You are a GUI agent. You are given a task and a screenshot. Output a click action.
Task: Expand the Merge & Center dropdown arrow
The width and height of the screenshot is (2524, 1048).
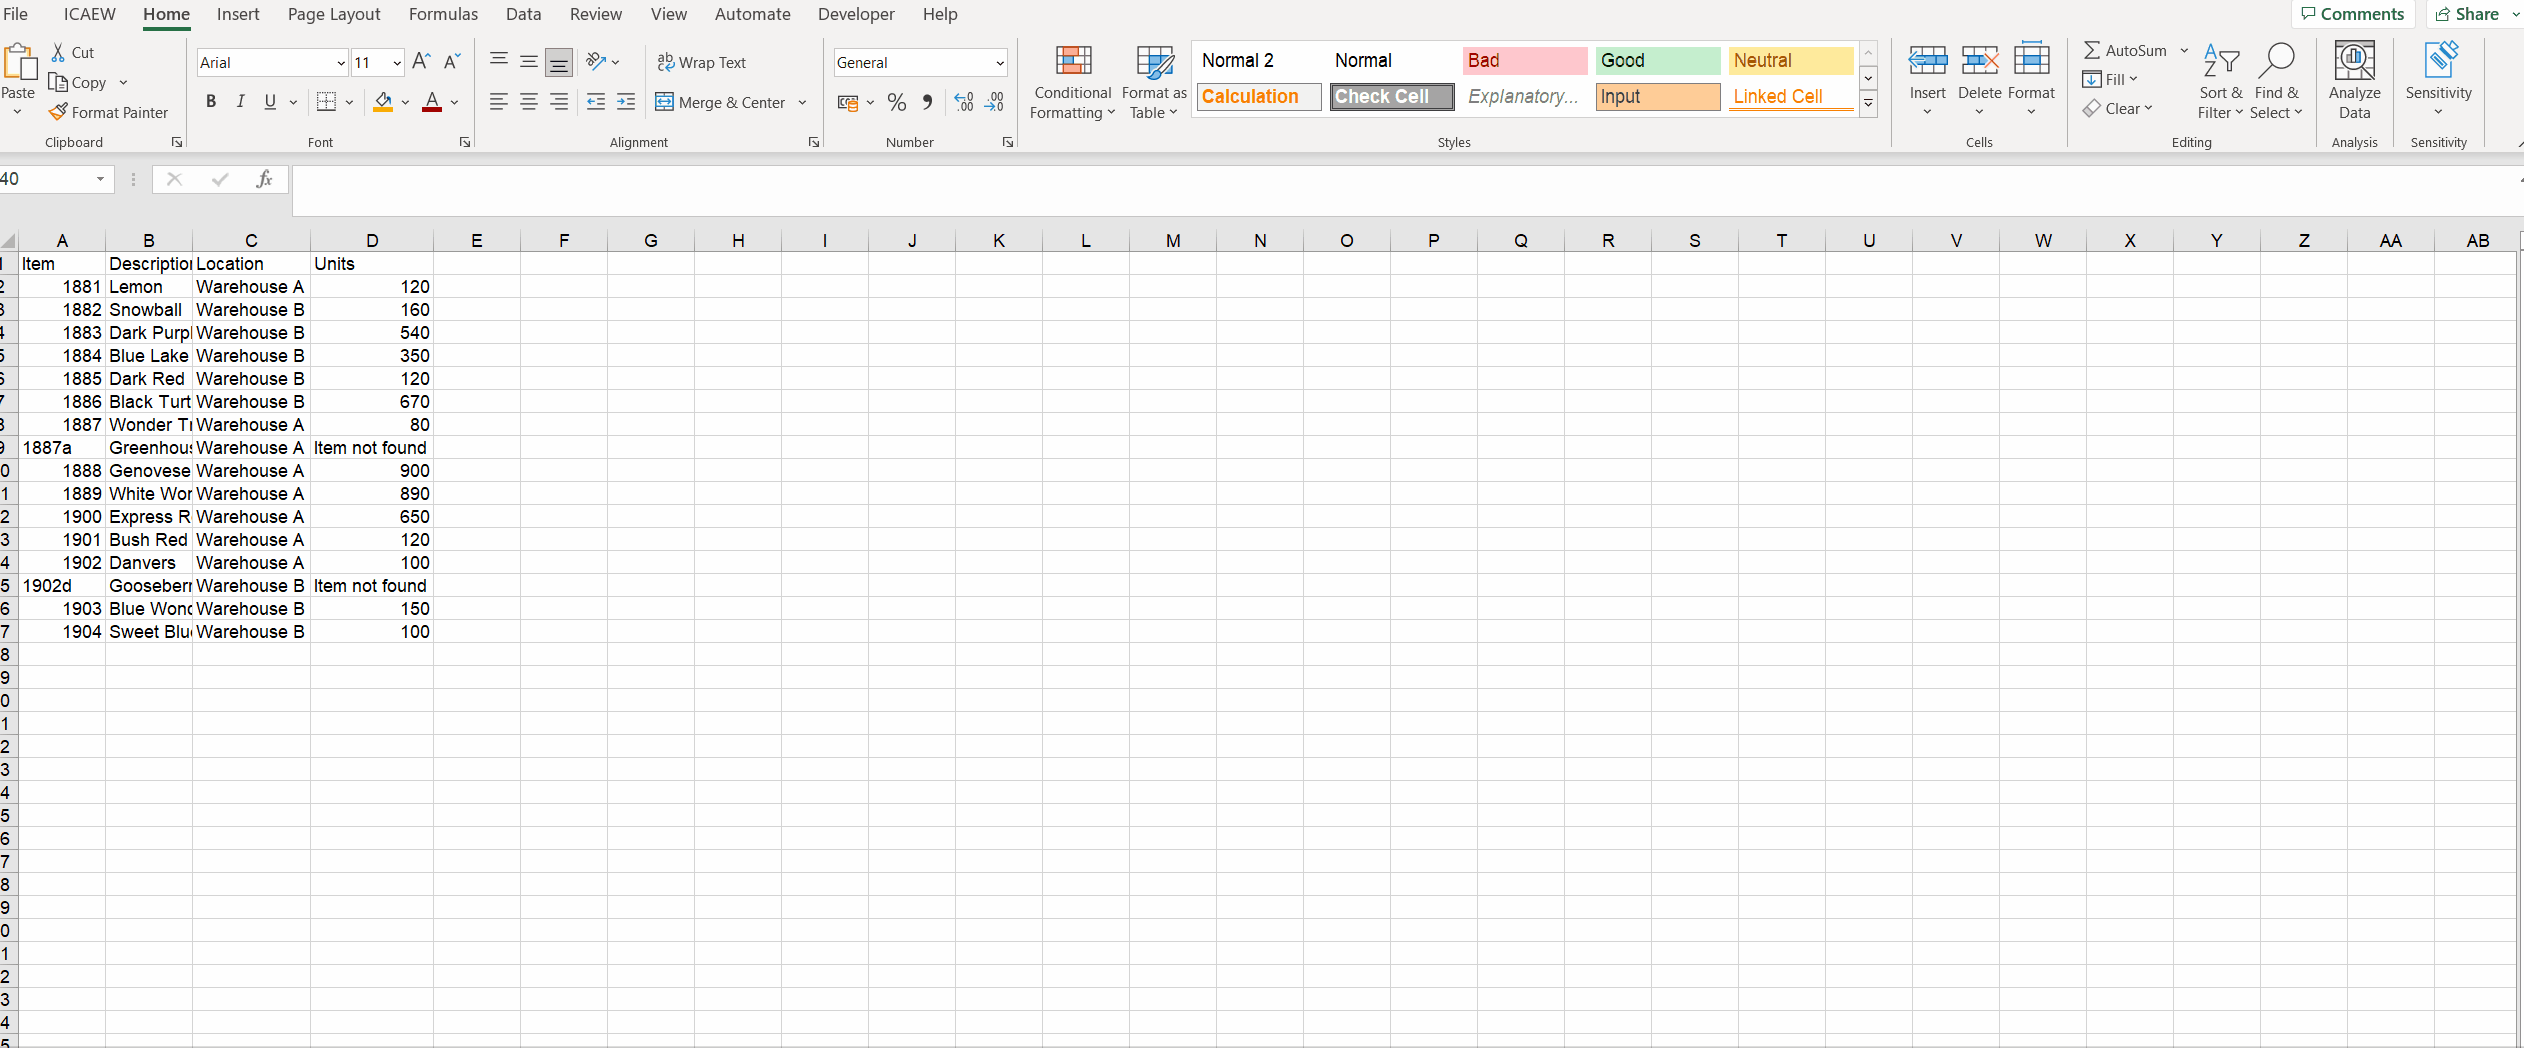[802, 102]
